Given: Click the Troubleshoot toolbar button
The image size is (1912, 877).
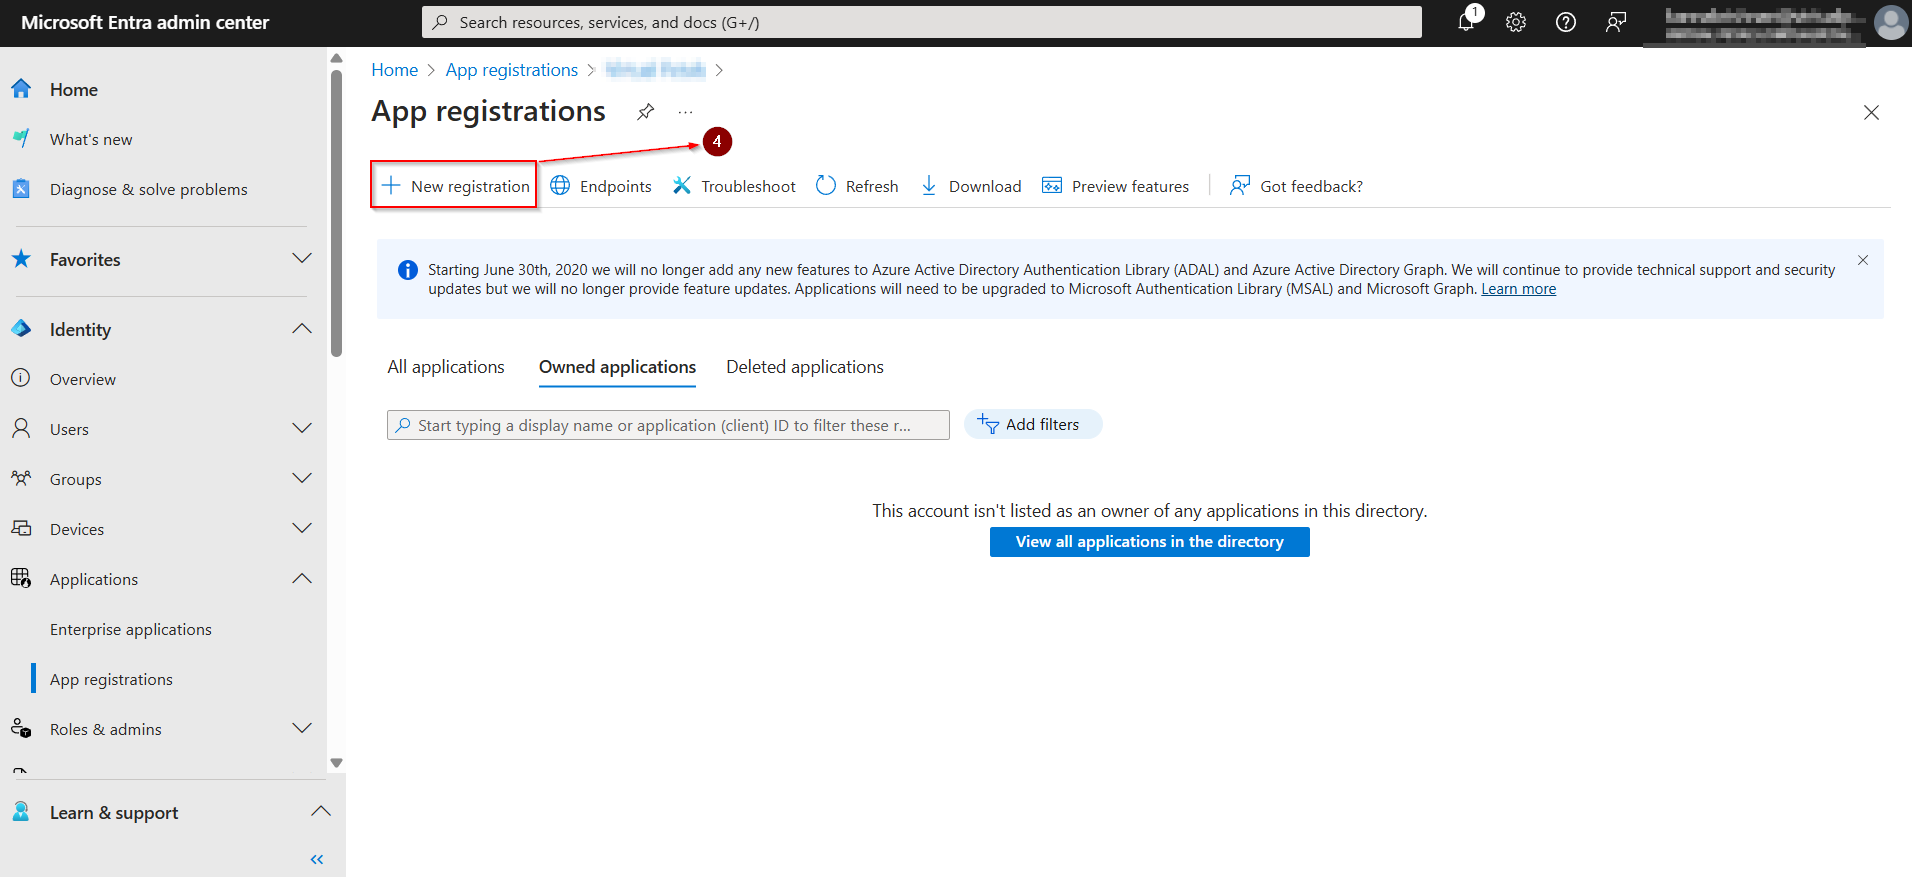Looking at the screenshot, I should (x=734, y=186).
